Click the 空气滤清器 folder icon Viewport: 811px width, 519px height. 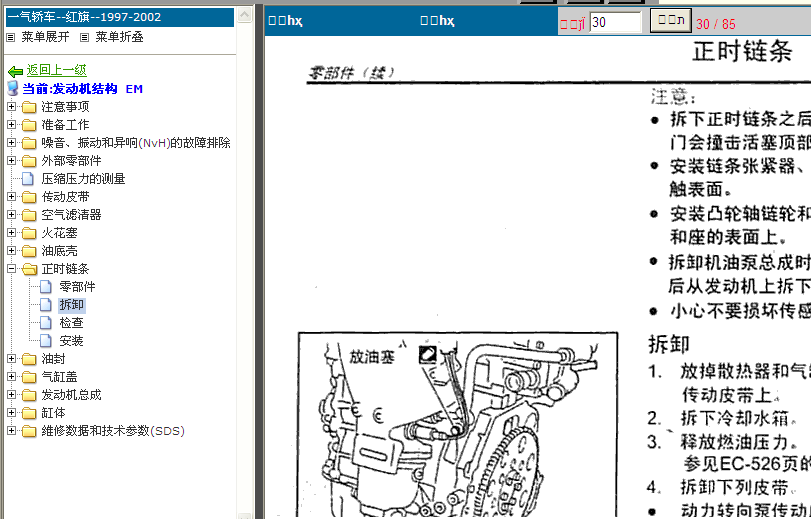(x=29, y=215)
